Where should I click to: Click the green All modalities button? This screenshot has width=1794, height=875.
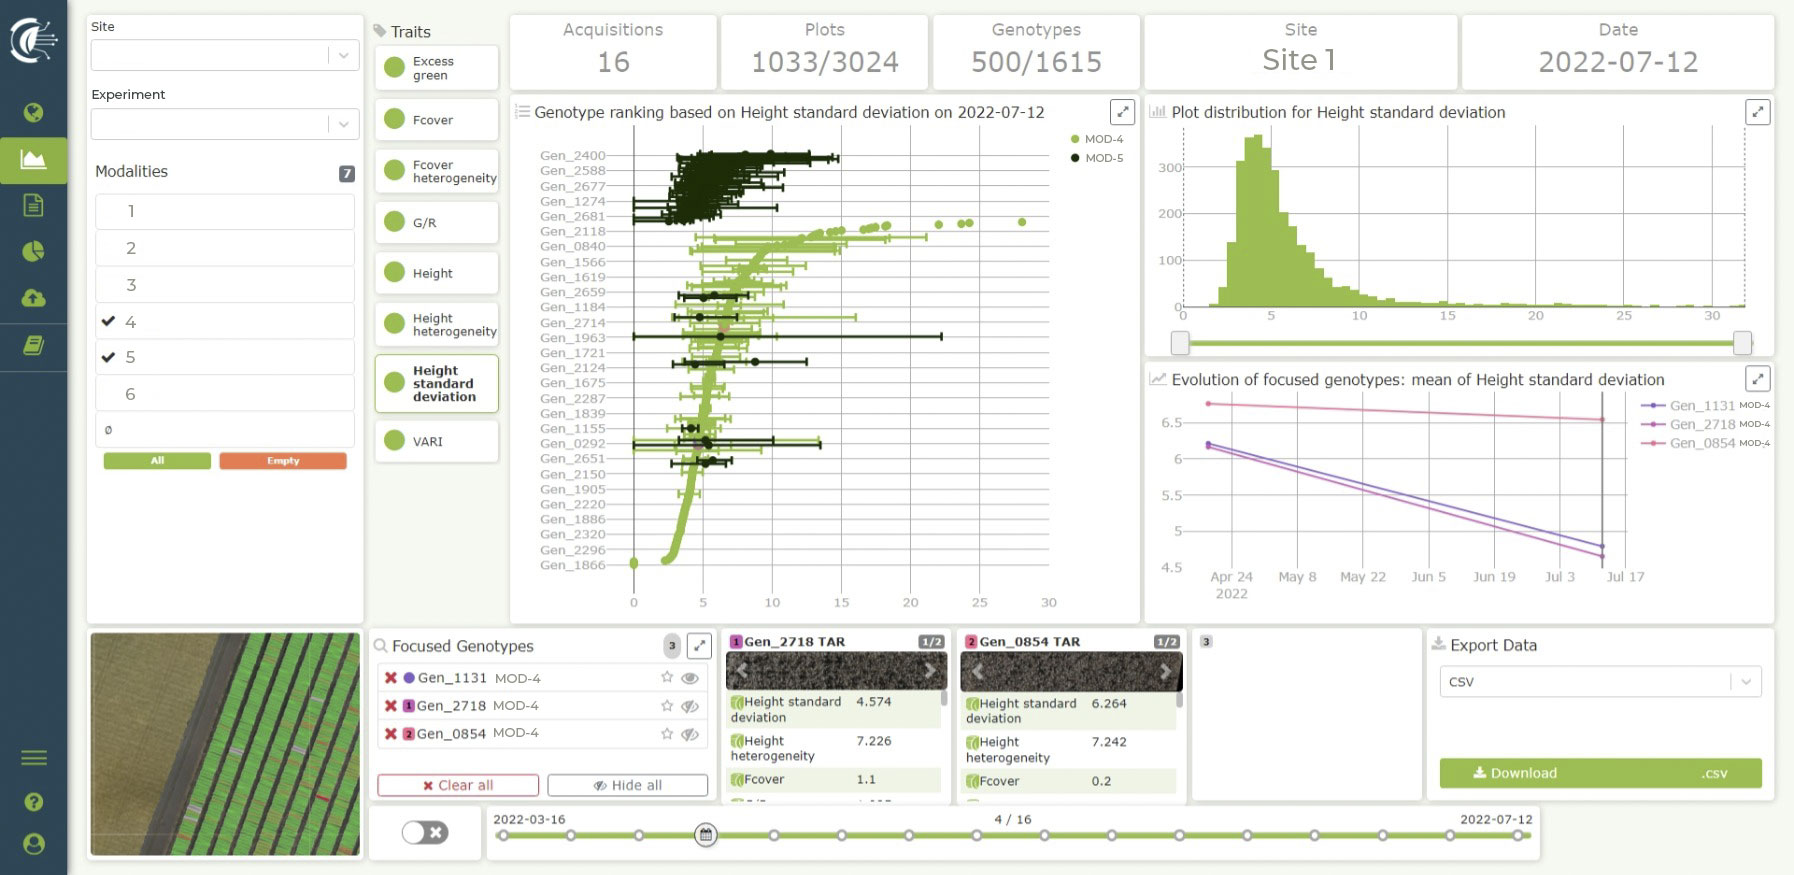point(157,461)
